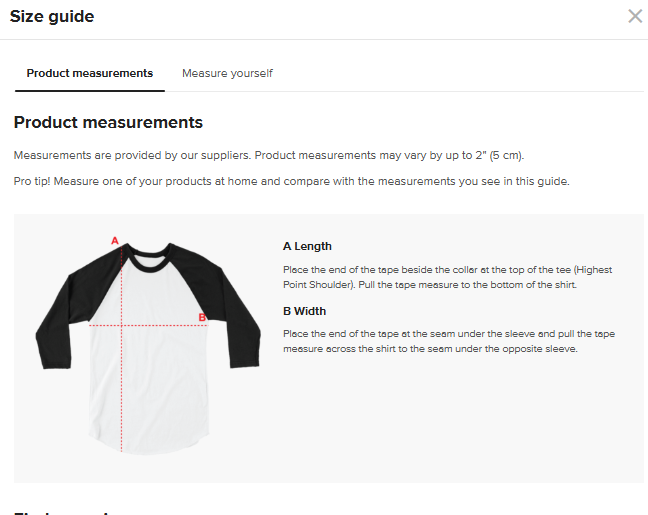Click the white body of the shirt
648x515 pixels.
pos(160,390)
